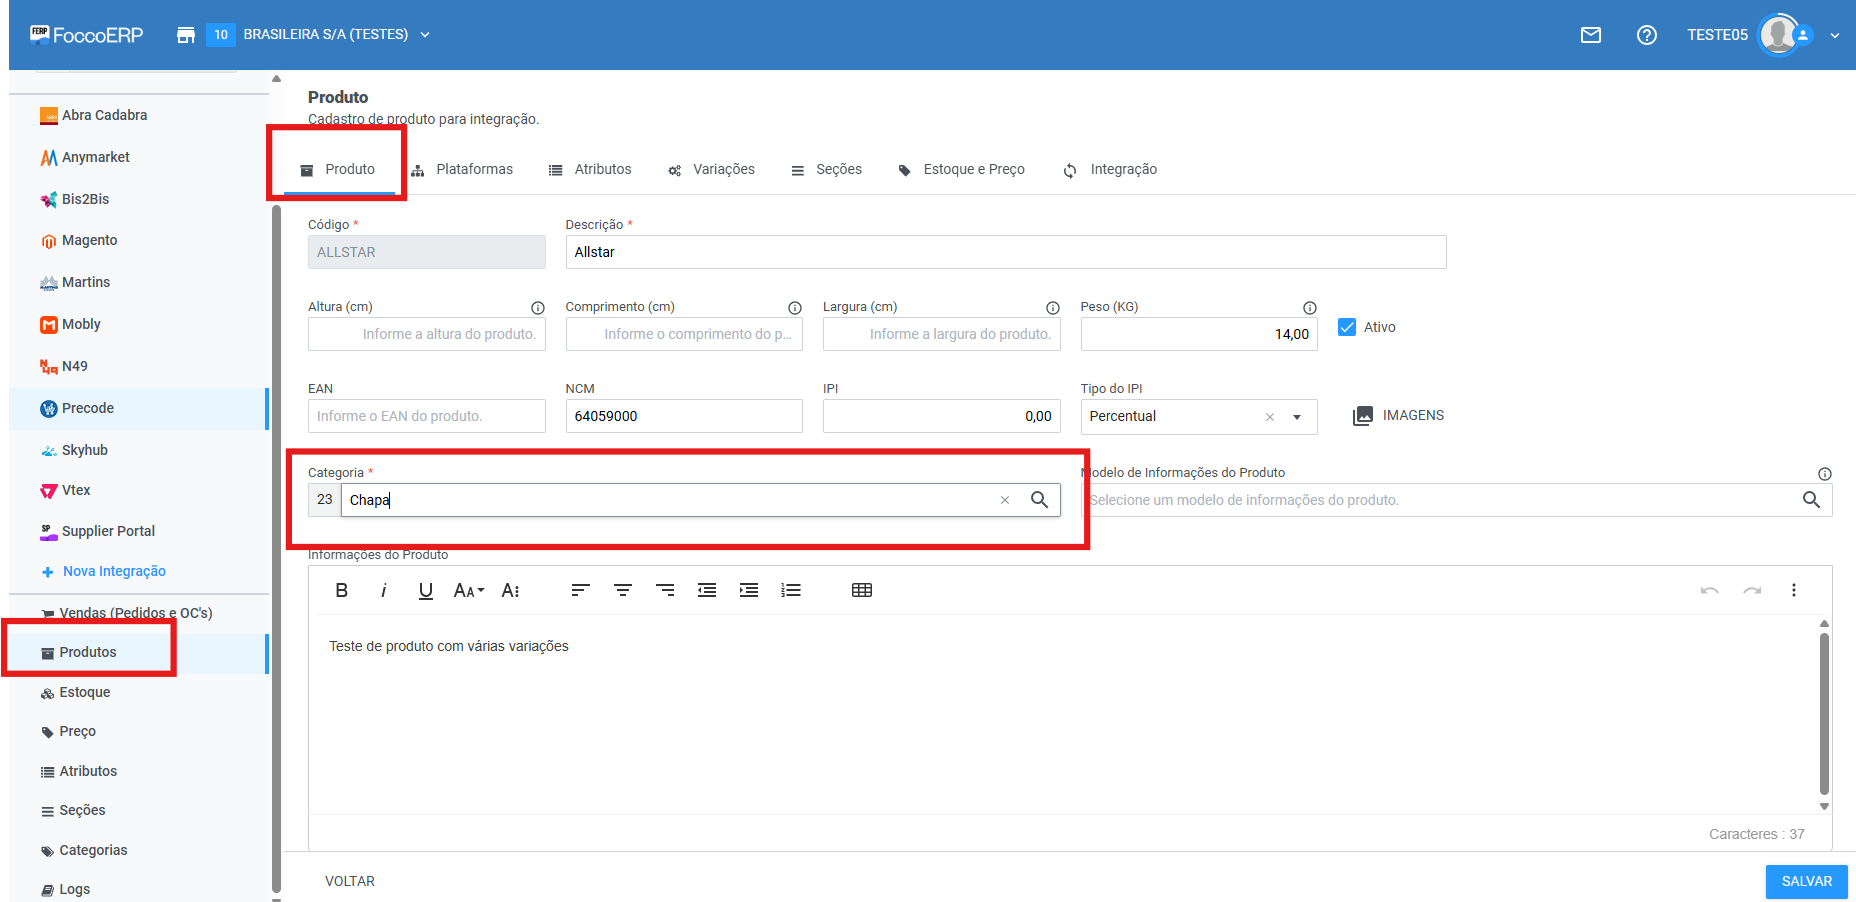Click the SALVAR button

coord(1806,881)
